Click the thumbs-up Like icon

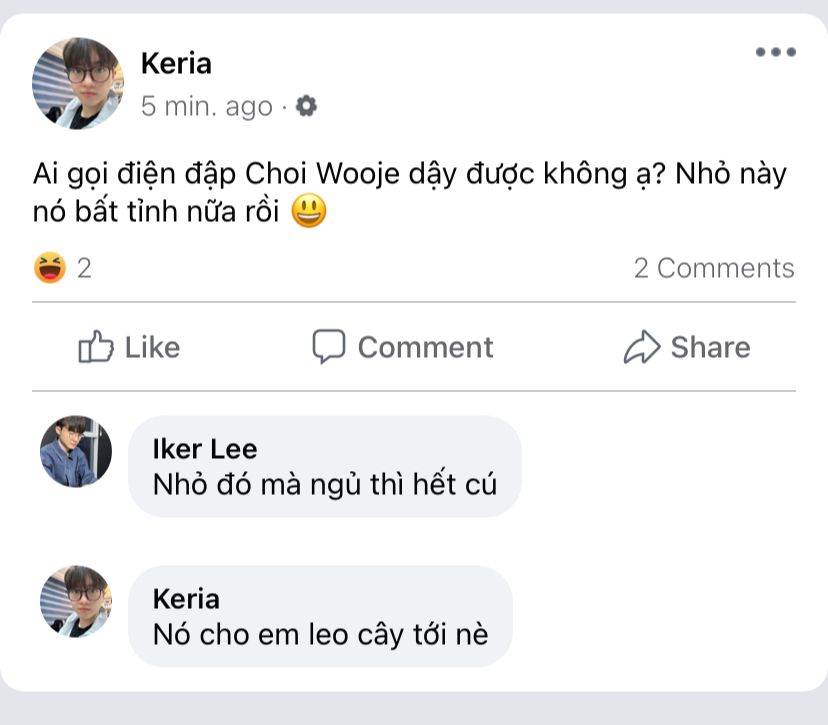[x=95, y=347]
